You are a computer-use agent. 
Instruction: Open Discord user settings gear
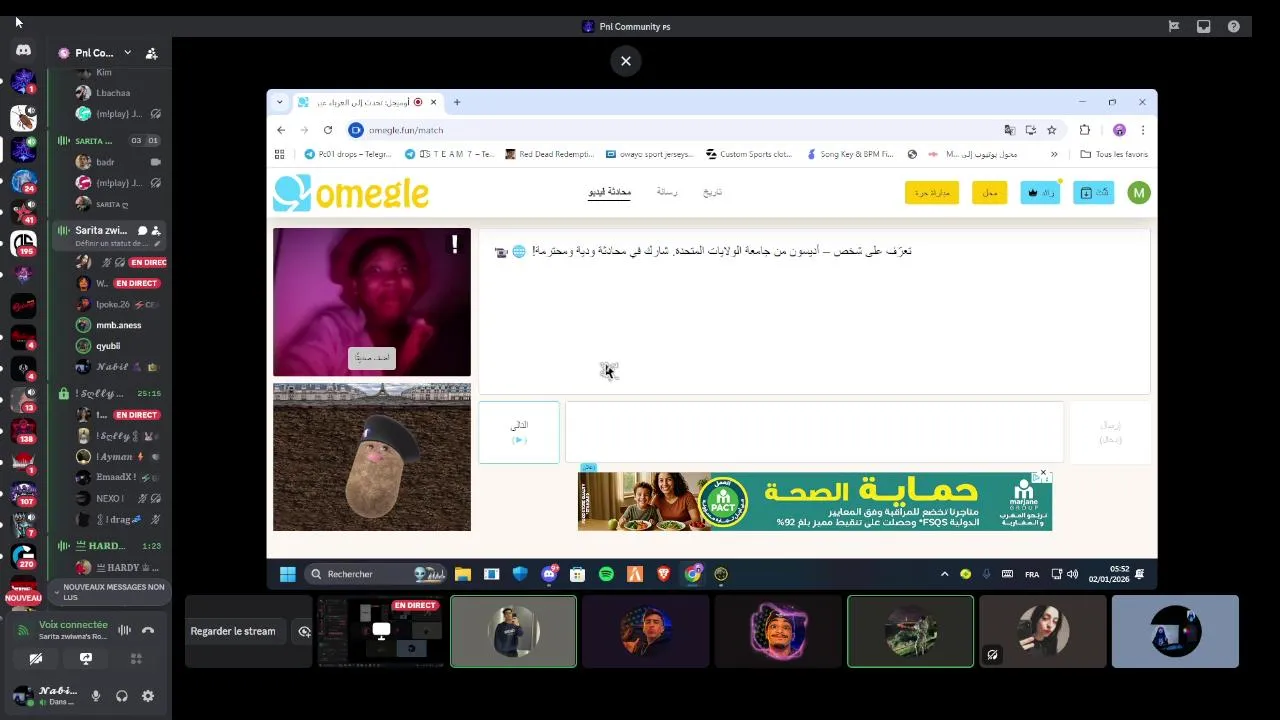pos(148,696)
